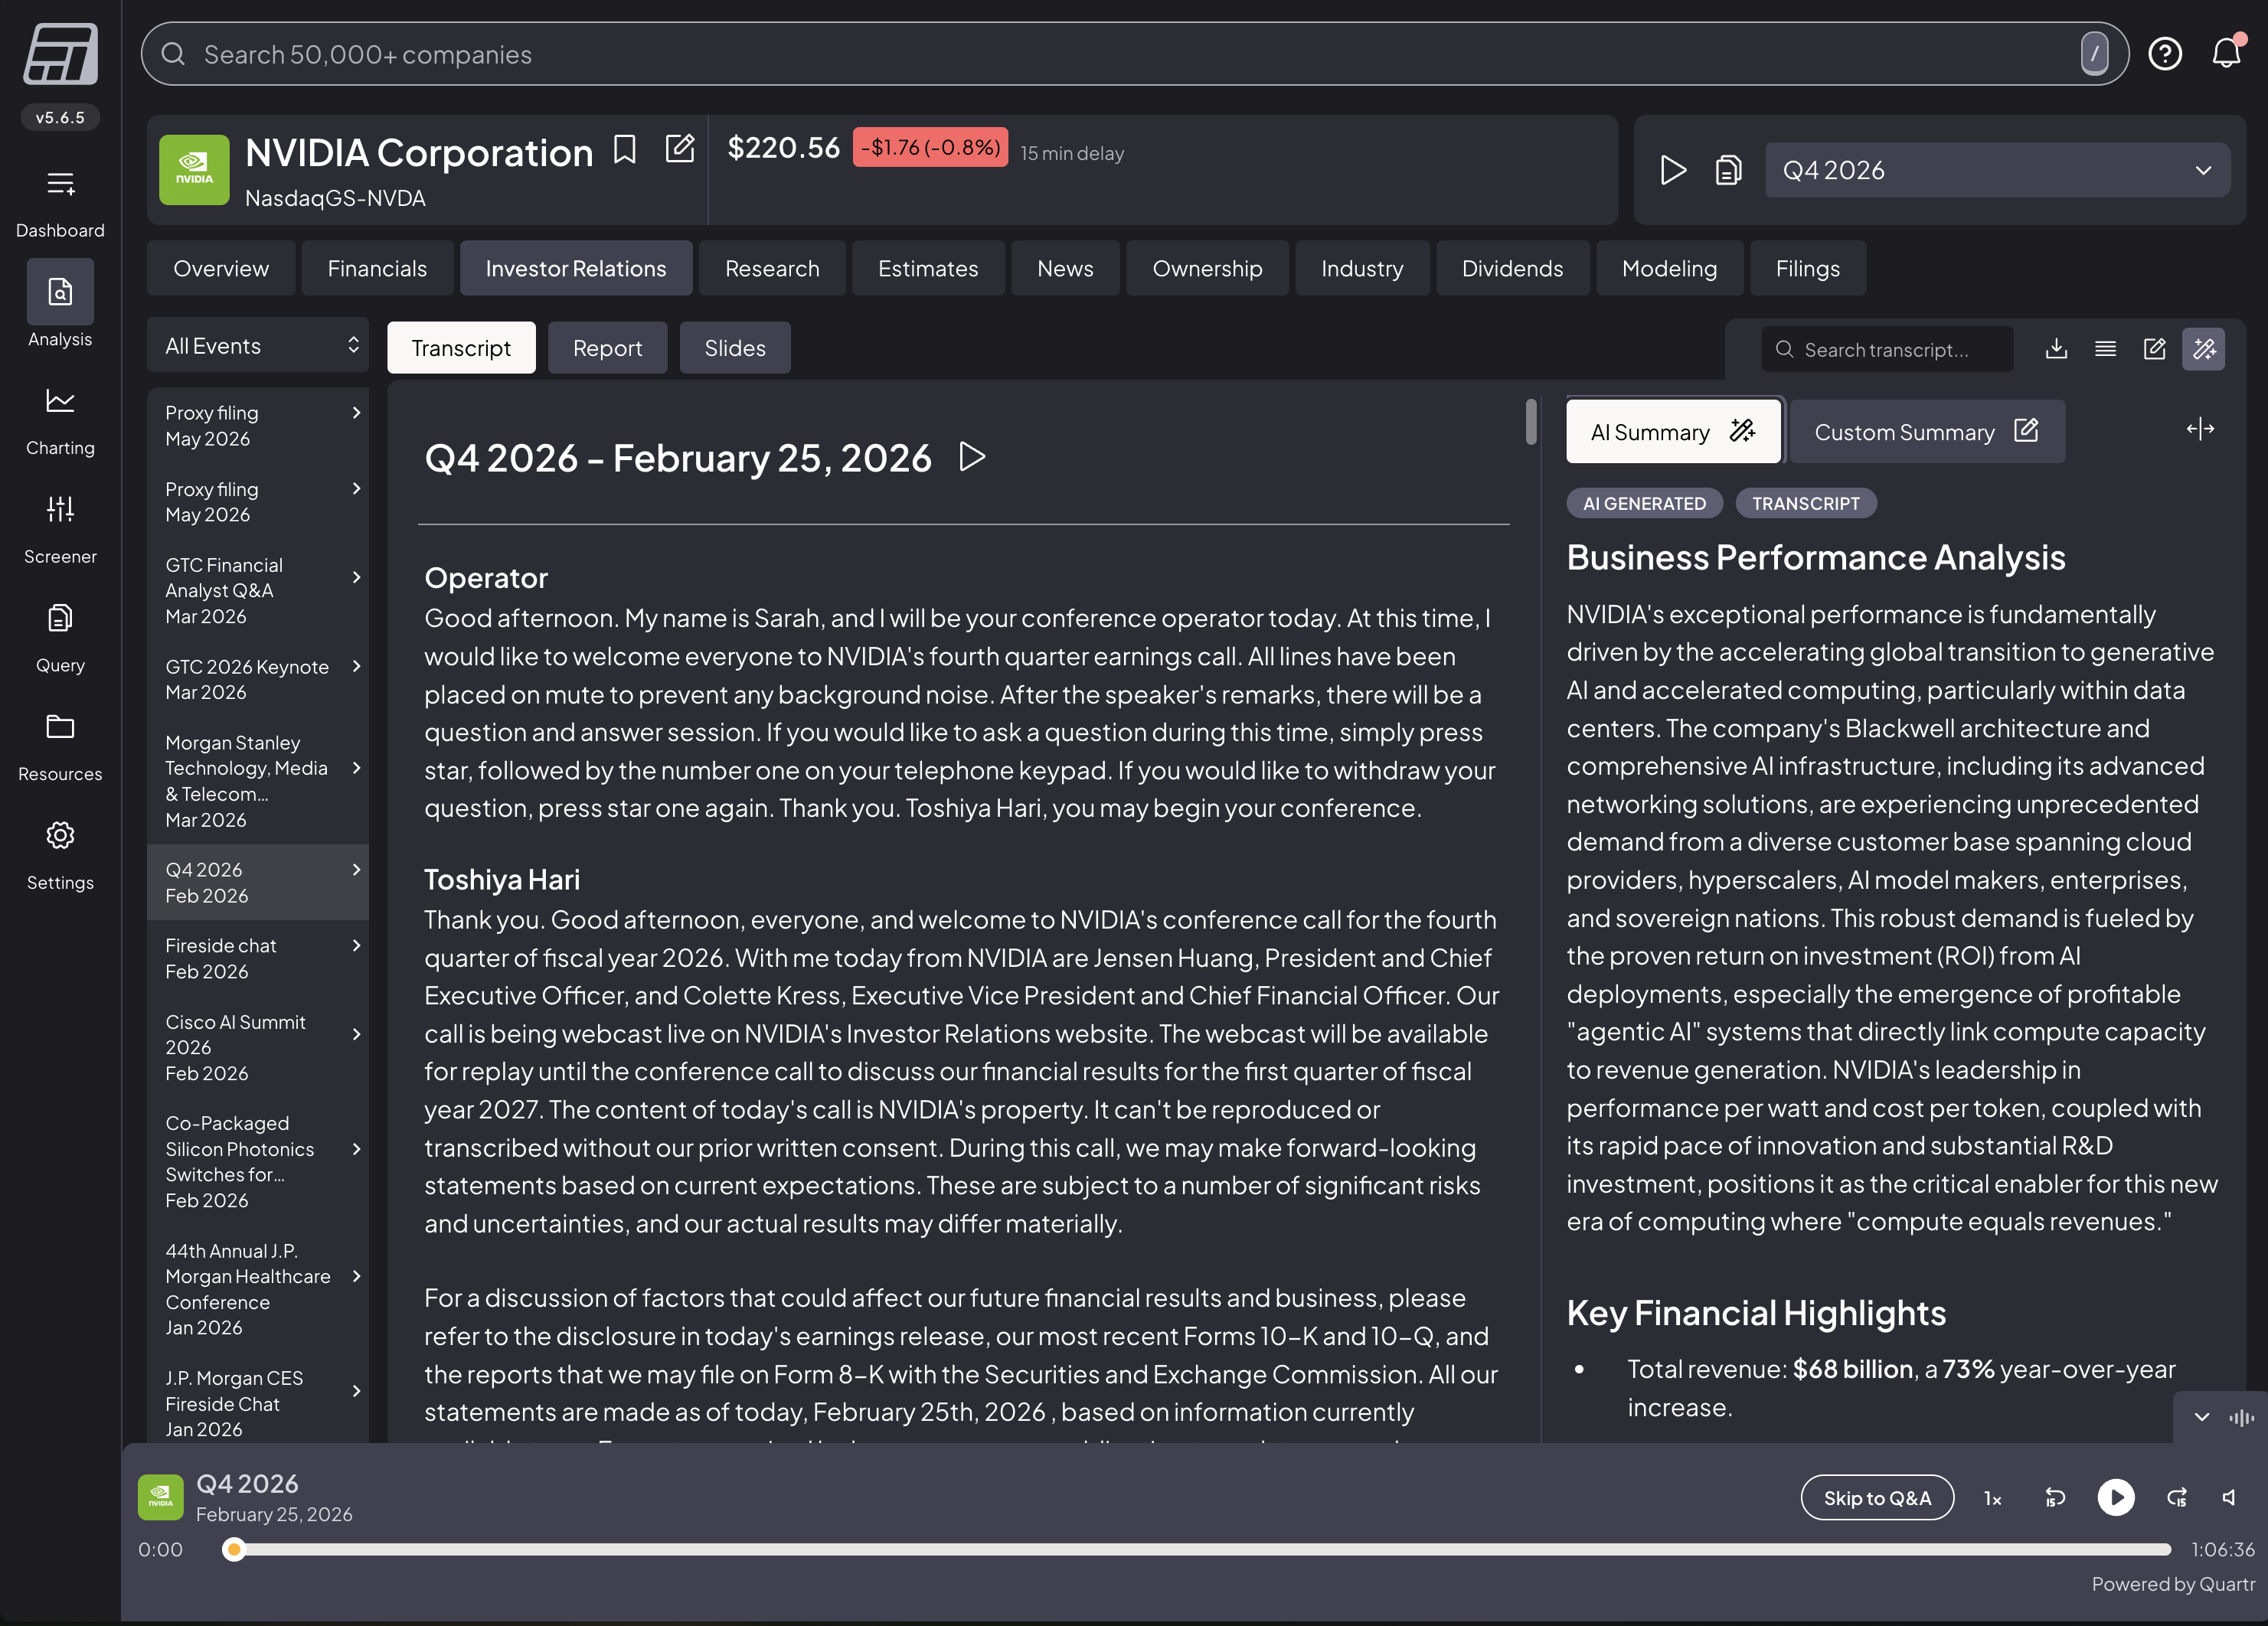Open the Research tab
2268x1626 pixels.
coord(772,268)
